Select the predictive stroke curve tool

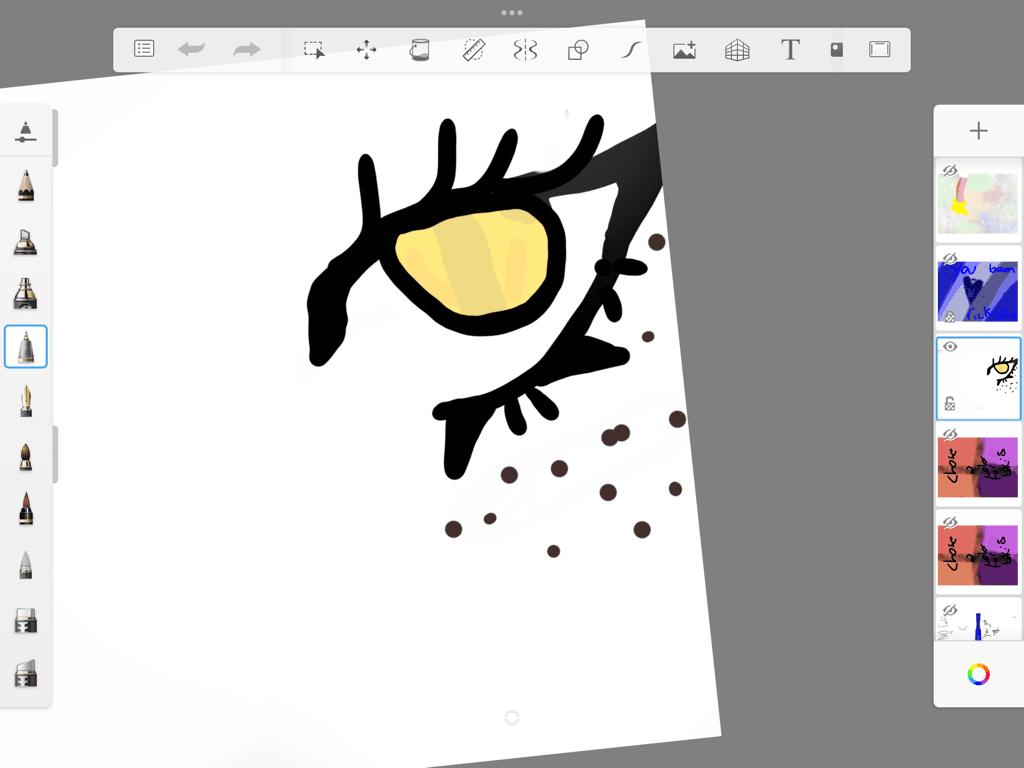tap(630, 50)
